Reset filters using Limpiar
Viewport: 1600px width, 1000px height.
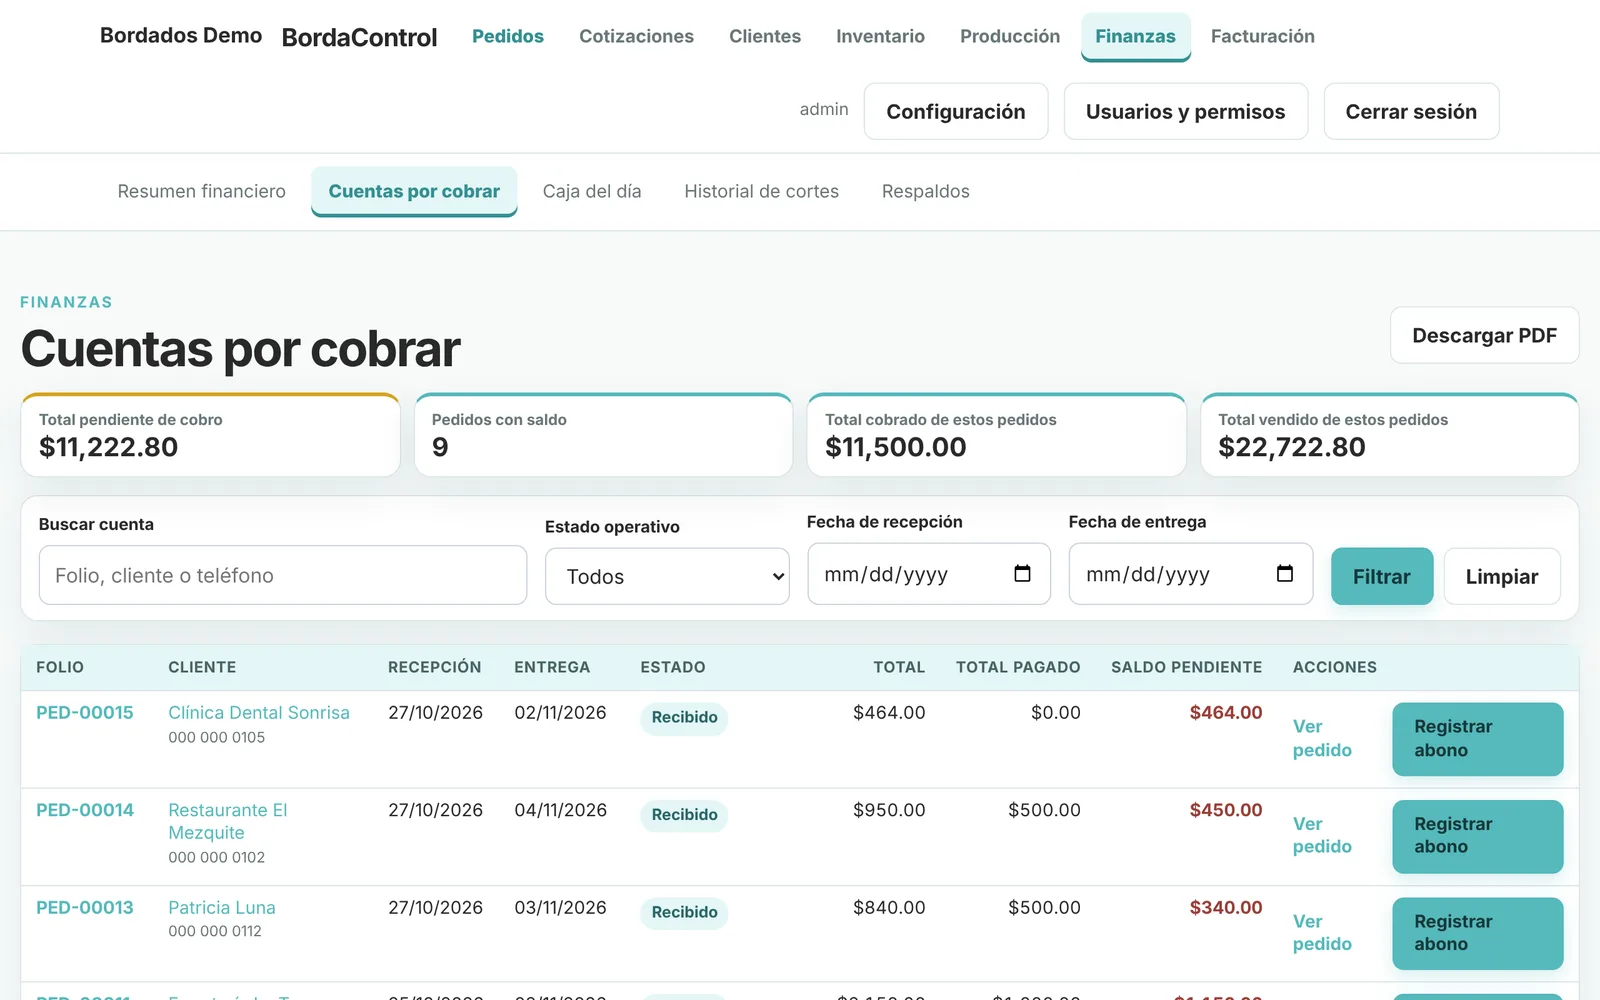(1501, 576)
